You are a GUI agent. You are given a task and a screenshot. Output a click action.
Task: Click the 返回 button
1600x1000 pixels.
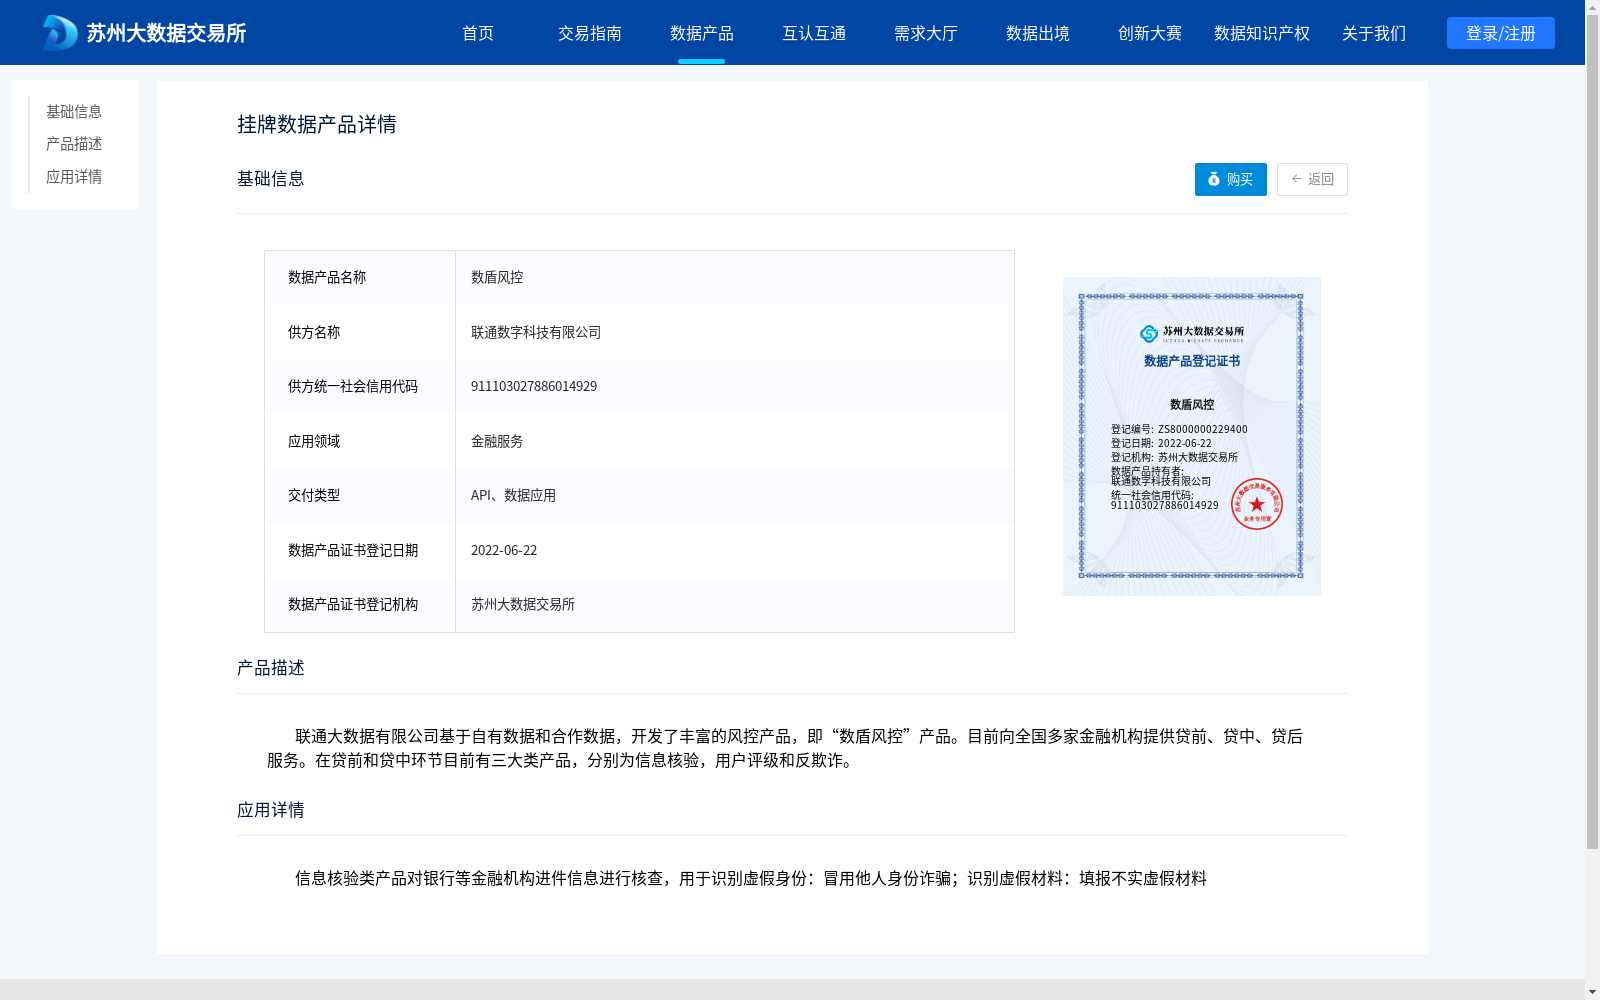[1312, 179]
